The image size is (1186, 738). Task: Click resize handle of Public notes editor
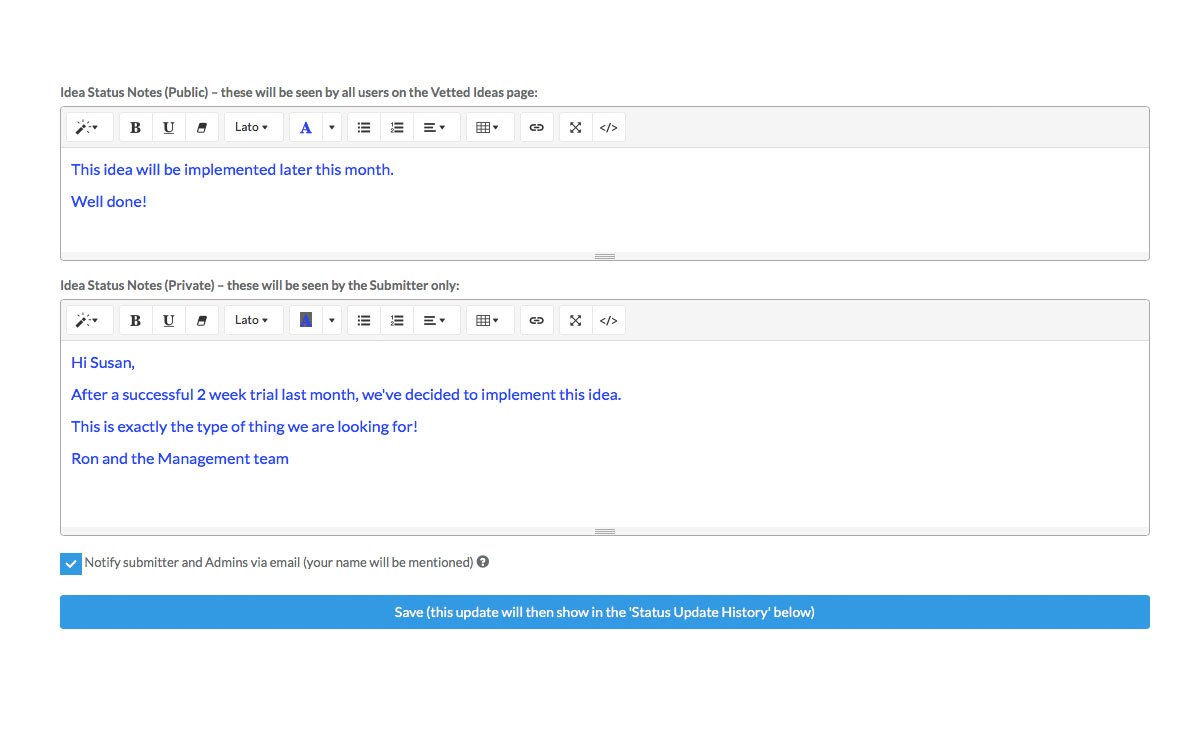pos(604,256)
